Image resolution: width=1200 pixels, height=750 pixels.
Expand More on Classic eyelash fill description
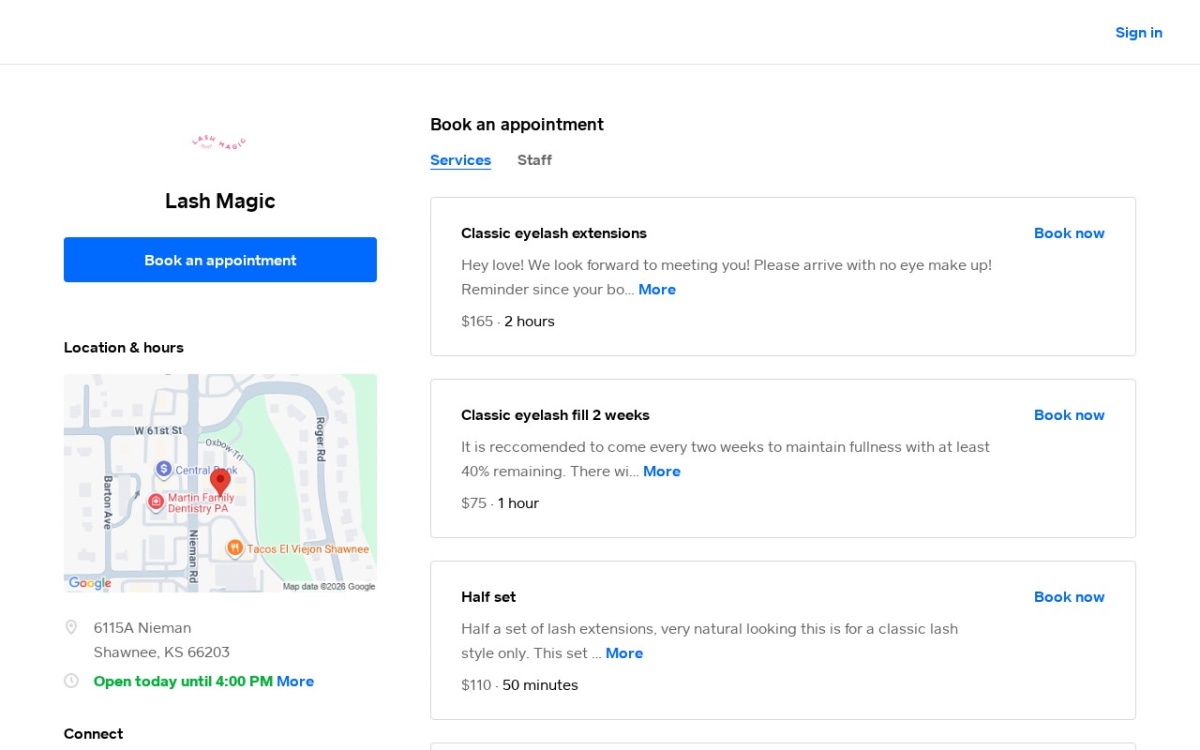[x=662, y=471]
